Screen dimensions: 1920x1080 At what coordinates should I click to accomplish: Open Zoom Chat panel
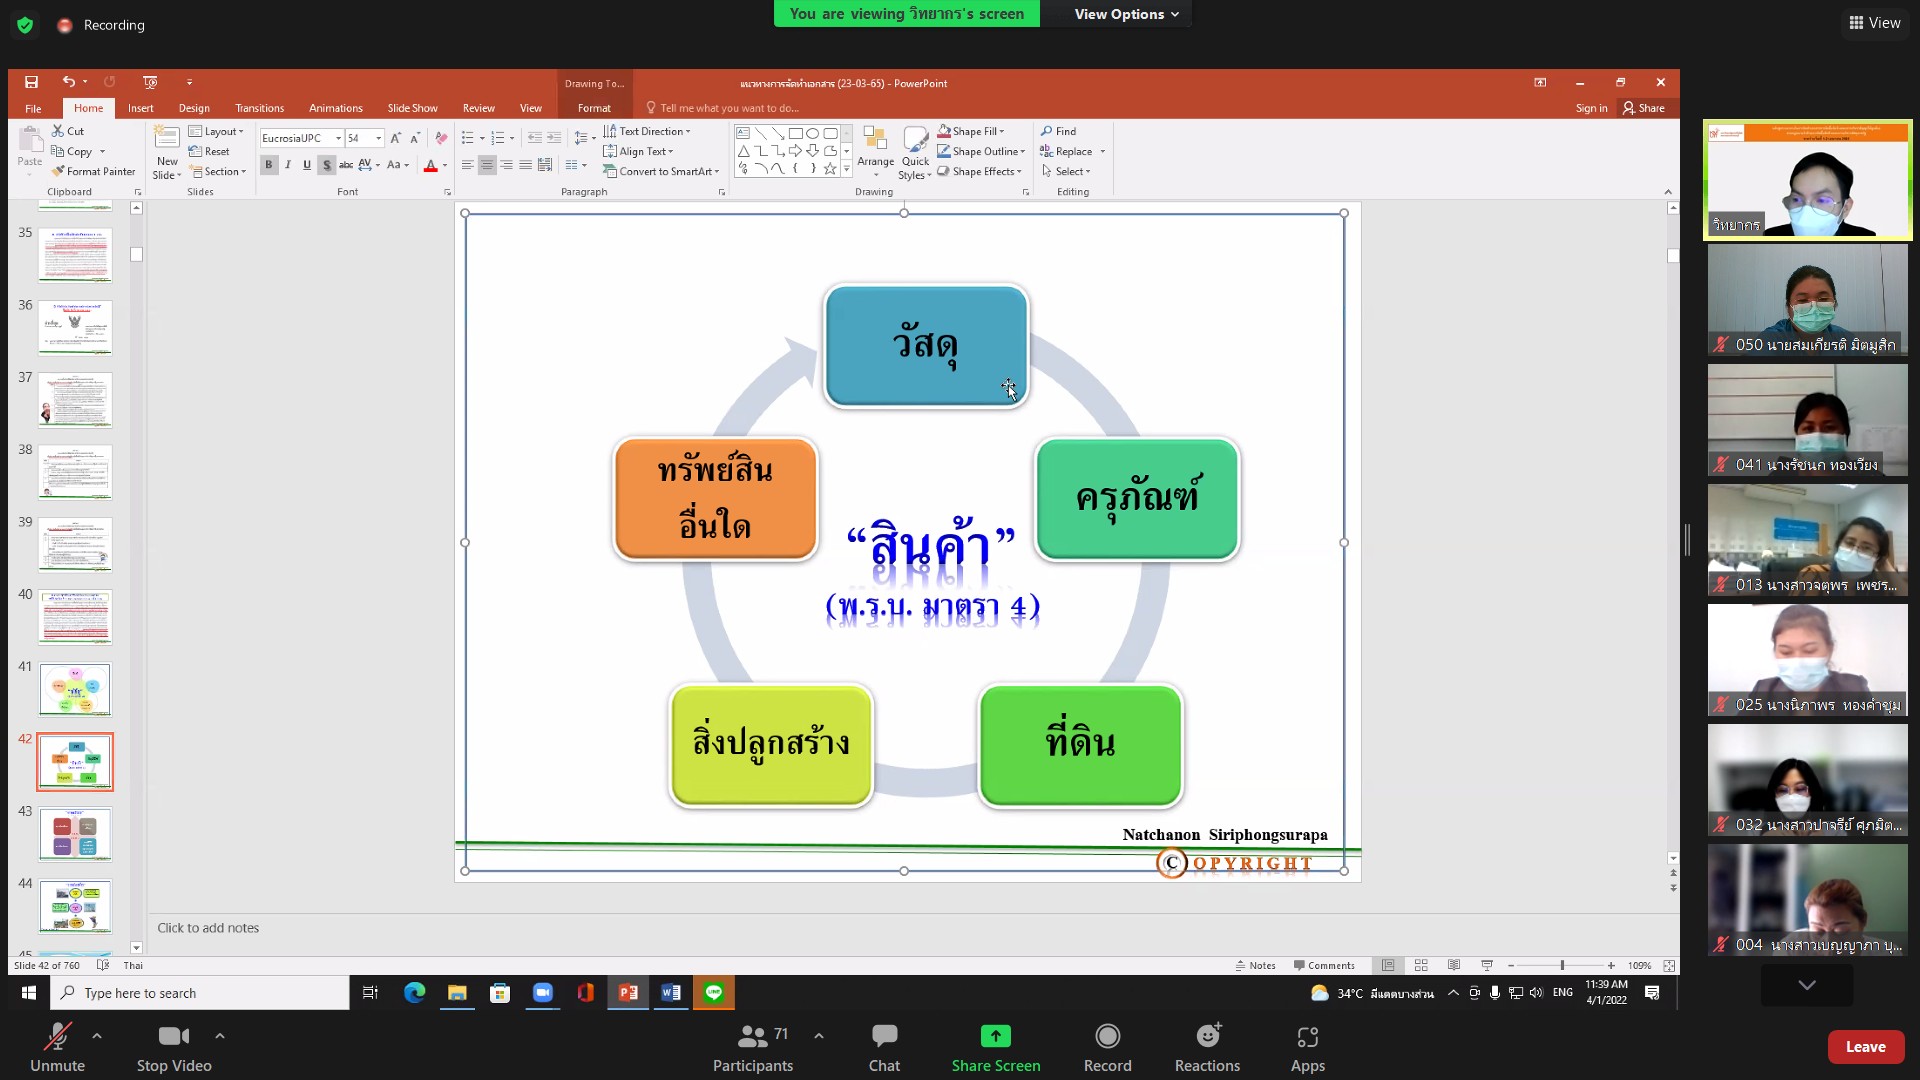884,1046
